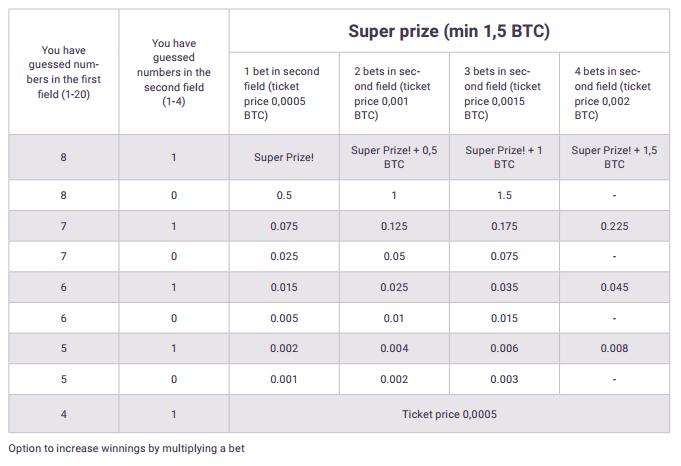This screenshot has width=681, height=466.
Task: Click the "4 bets in second field" column header
Action: [613, 93]
